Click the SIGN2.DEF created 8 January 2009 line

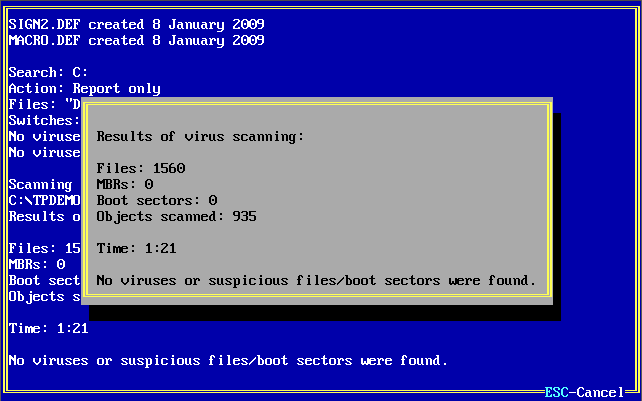click(136, 24)
